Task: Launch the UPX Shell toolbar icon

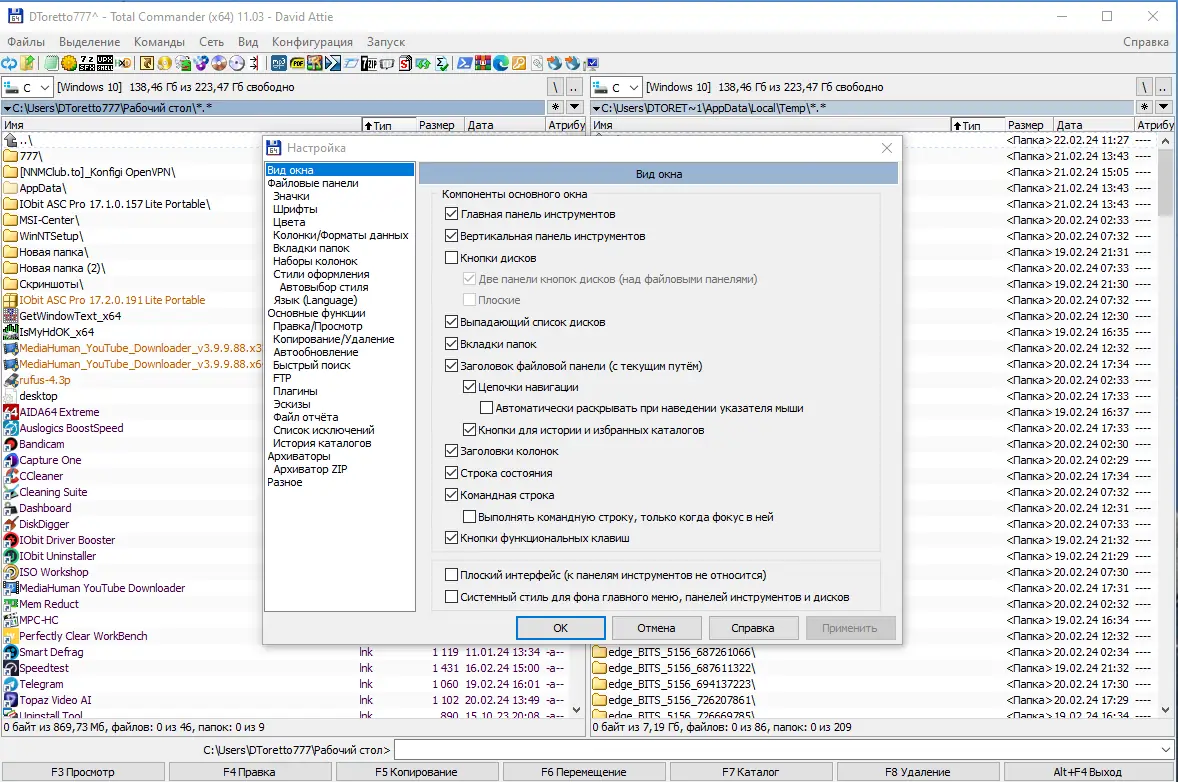Action: (x=105, y=63)
